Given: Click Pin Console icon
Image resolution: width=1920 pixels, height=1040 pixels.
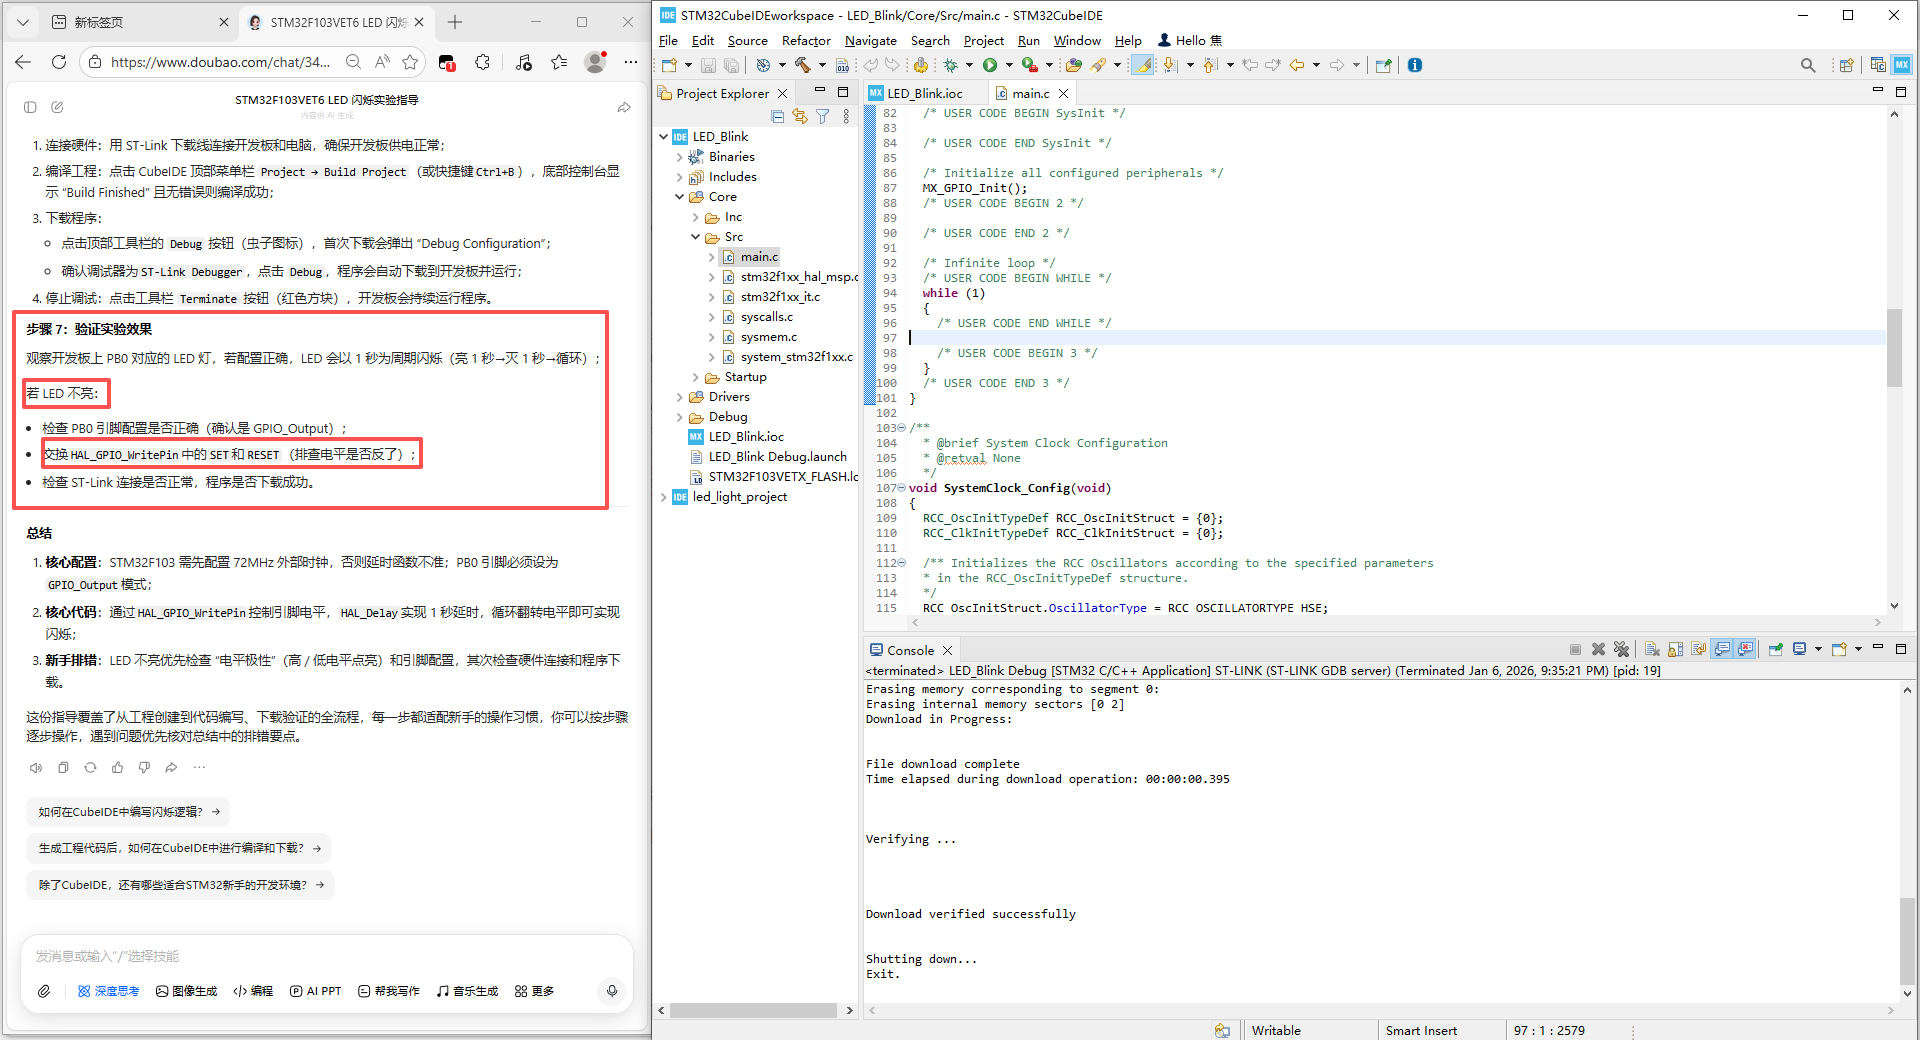Looking at the screenshot, I should point(1776,649).
